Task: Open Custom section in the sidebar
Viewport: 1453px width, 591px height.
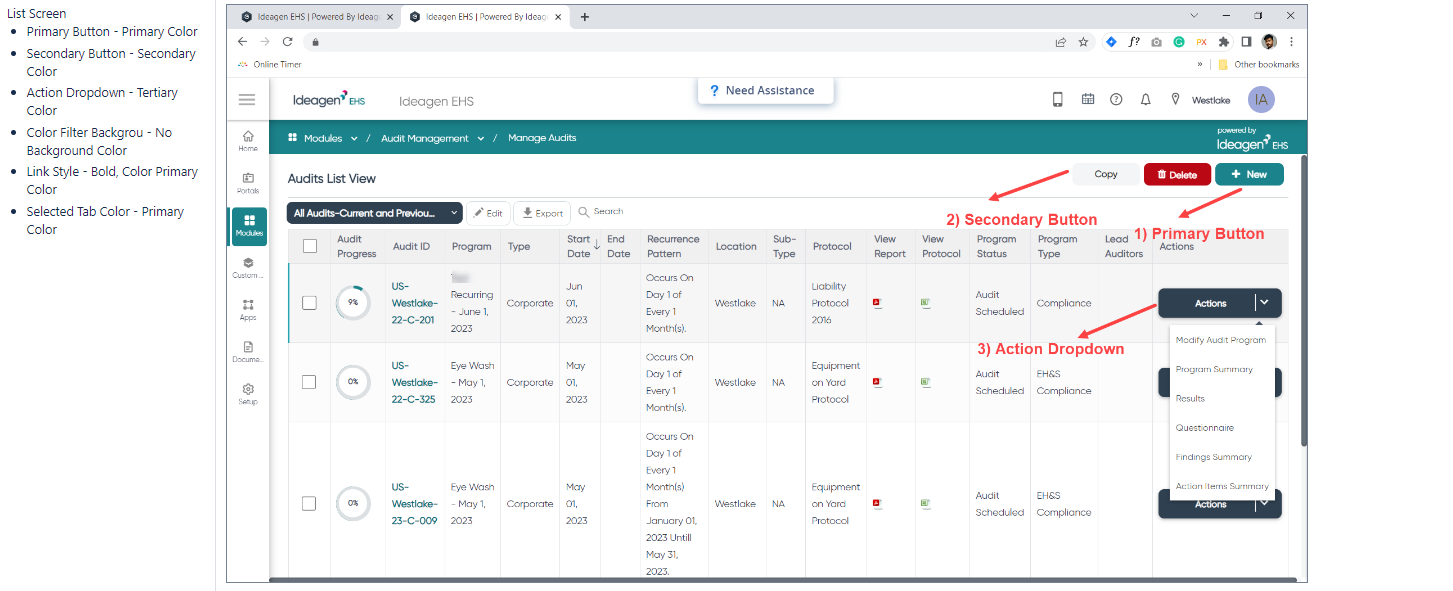Action: point(248,267)
